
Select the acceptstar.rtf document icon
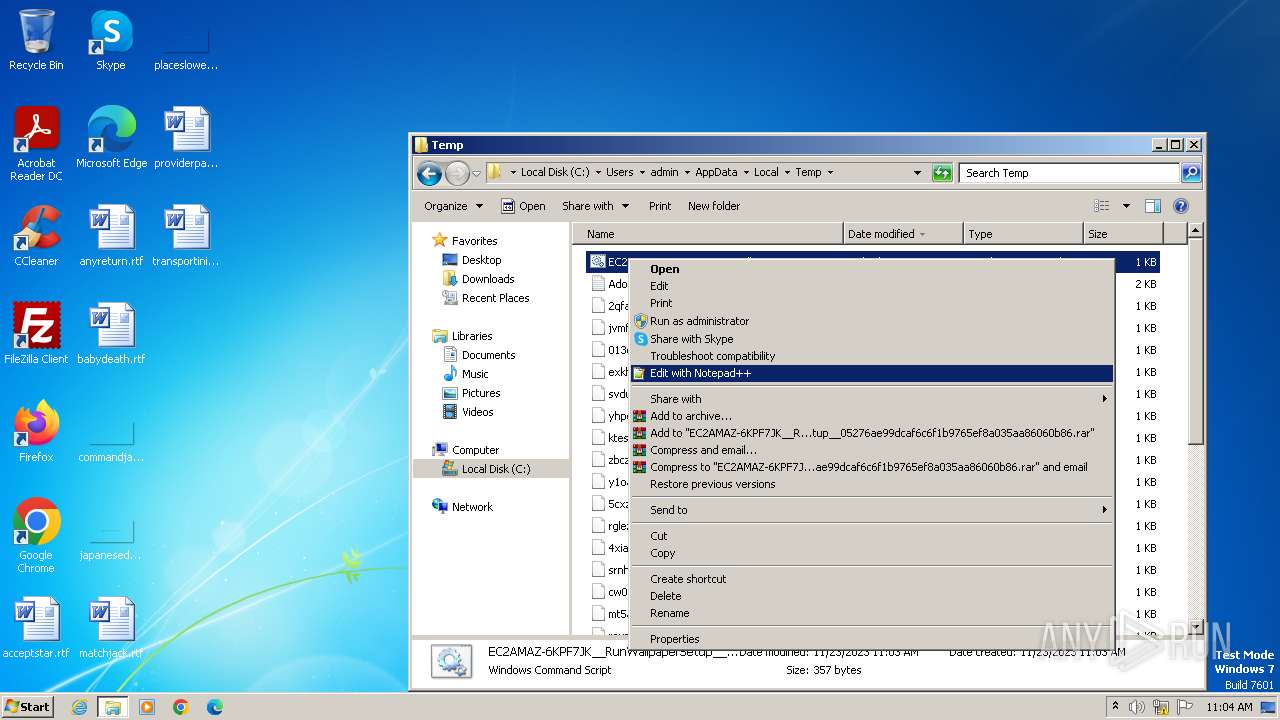36,628
